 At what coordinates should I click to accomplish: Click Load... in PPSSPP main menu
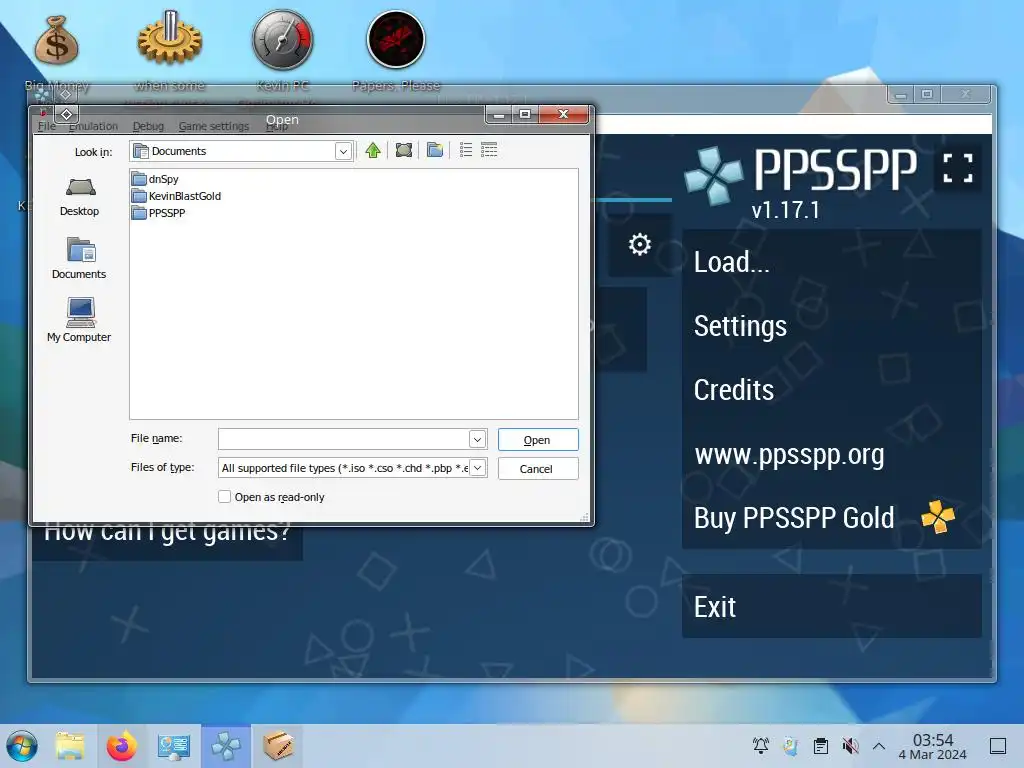pyautogui.click(x=831, y=262)
